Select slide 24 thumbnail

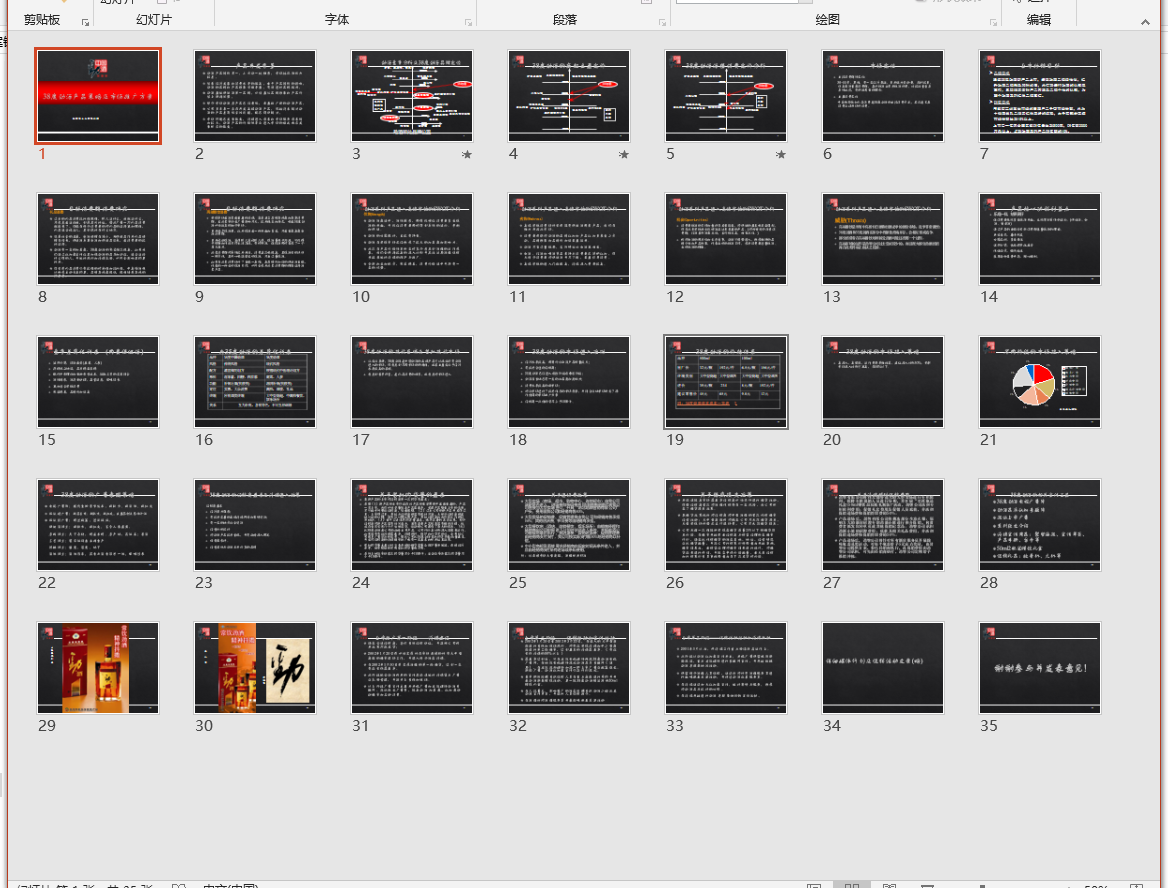point(412,525)
